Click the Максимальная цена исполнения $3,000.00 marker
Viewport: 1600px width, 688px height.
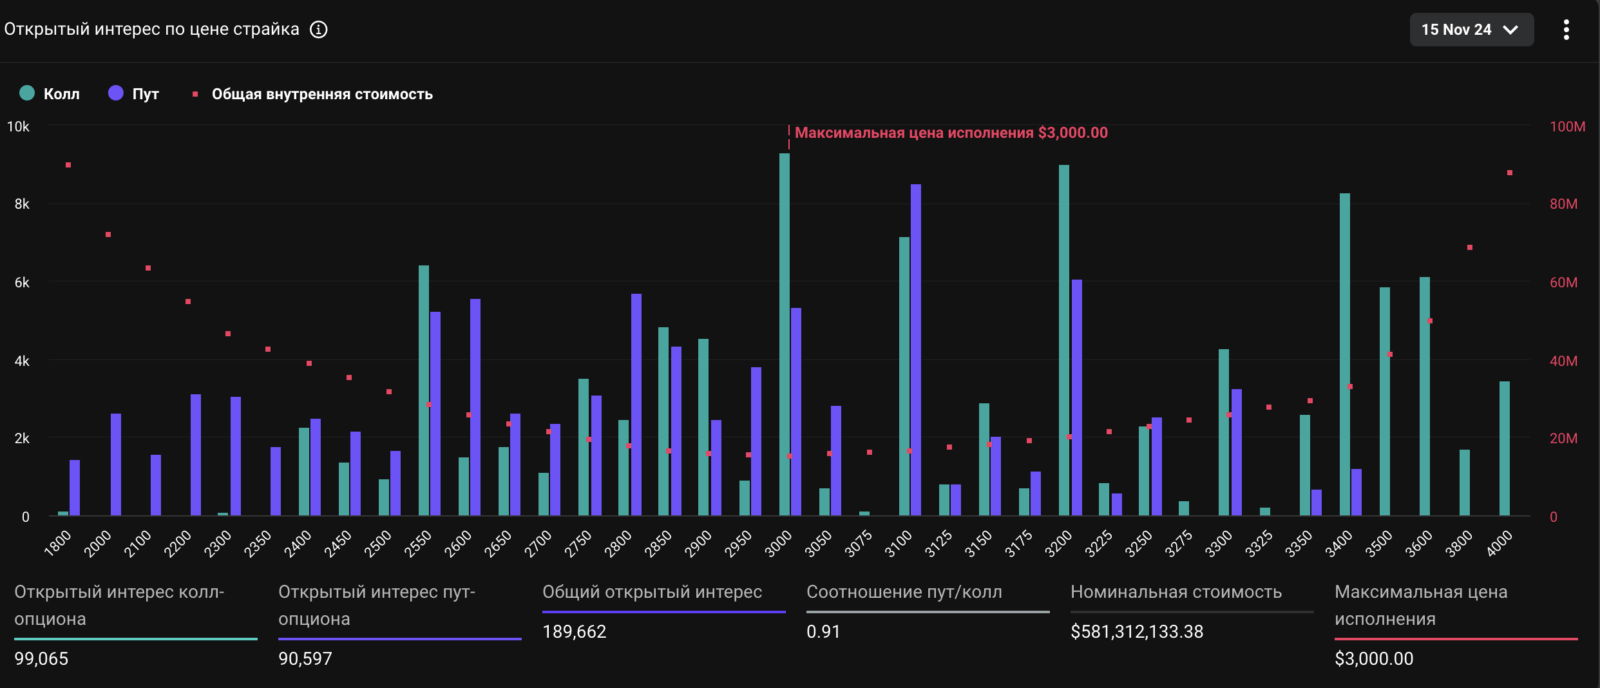[x=950, y=133]
